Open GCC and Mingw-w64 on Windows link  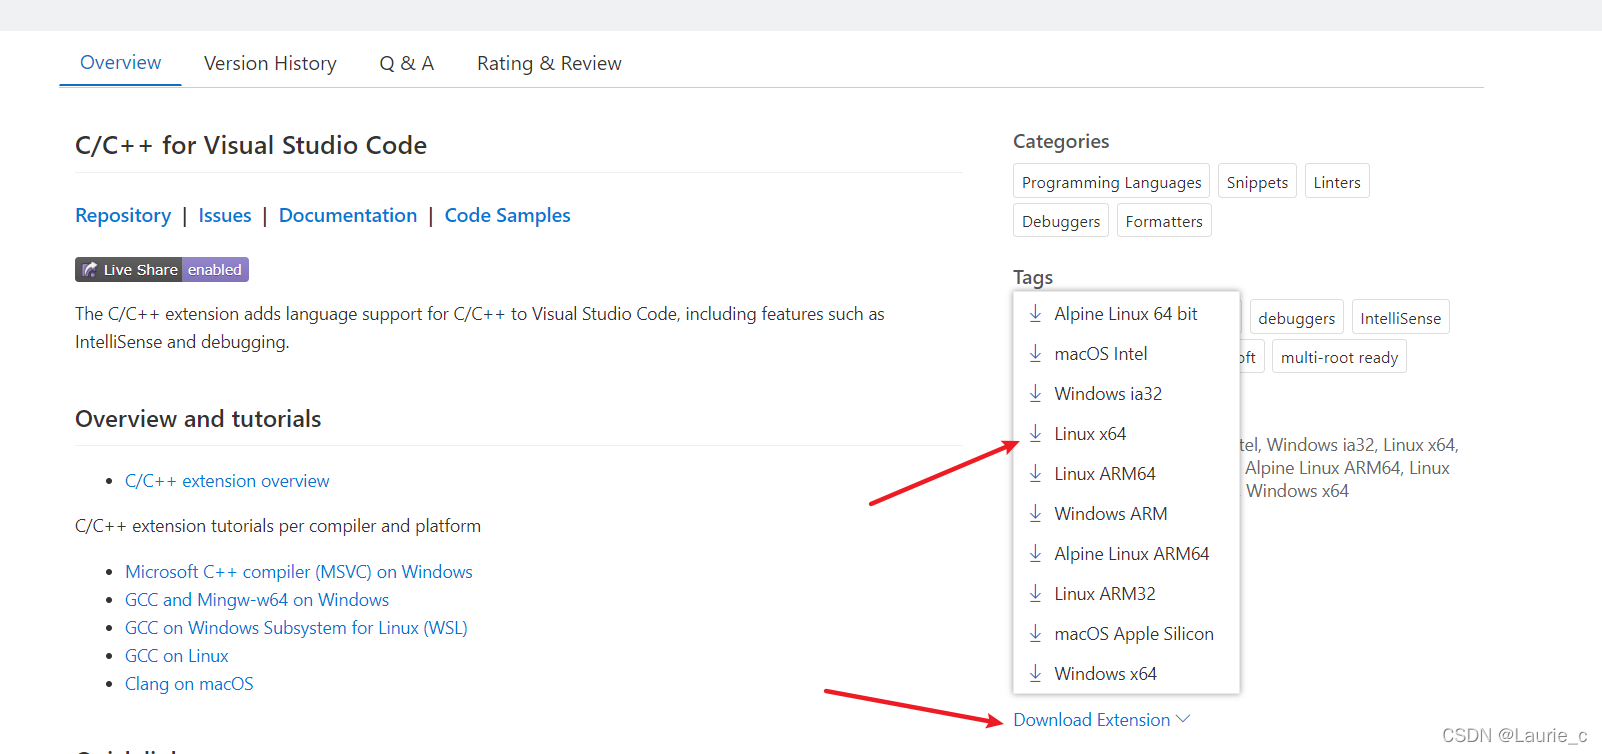point(257,600)
